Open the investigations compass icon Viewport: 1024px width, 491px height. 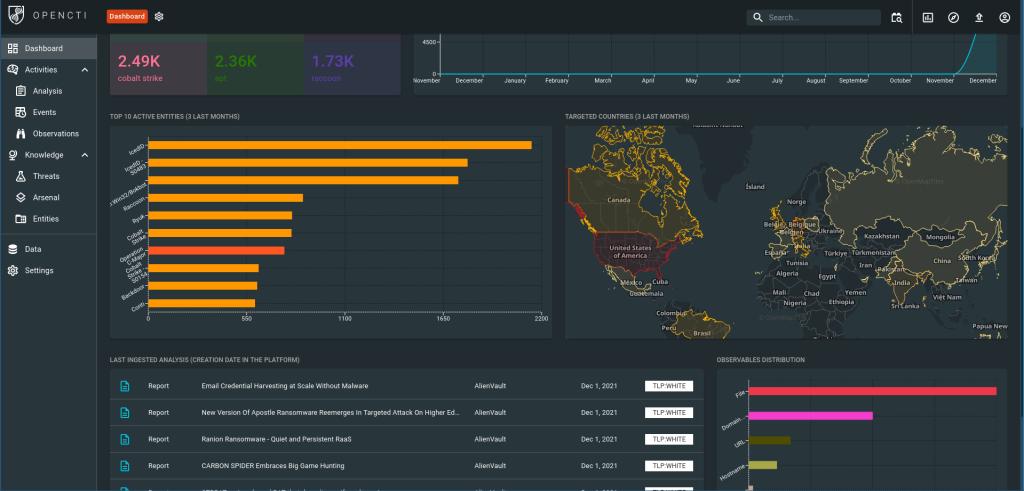coord(953,18)
